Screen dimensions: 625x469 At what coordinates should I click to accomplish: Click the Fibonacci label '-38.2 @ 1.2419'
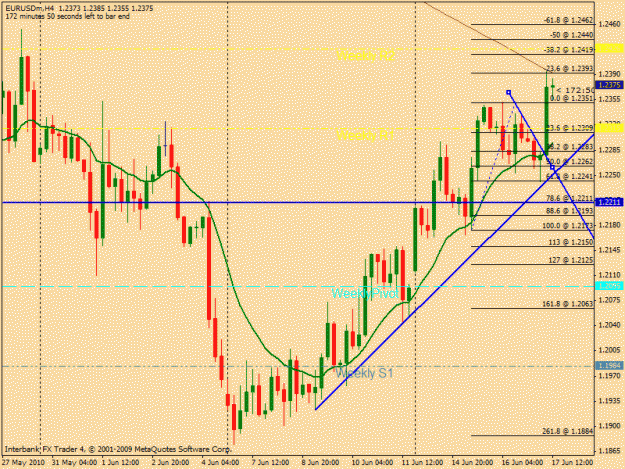click(x=568, y=50)
